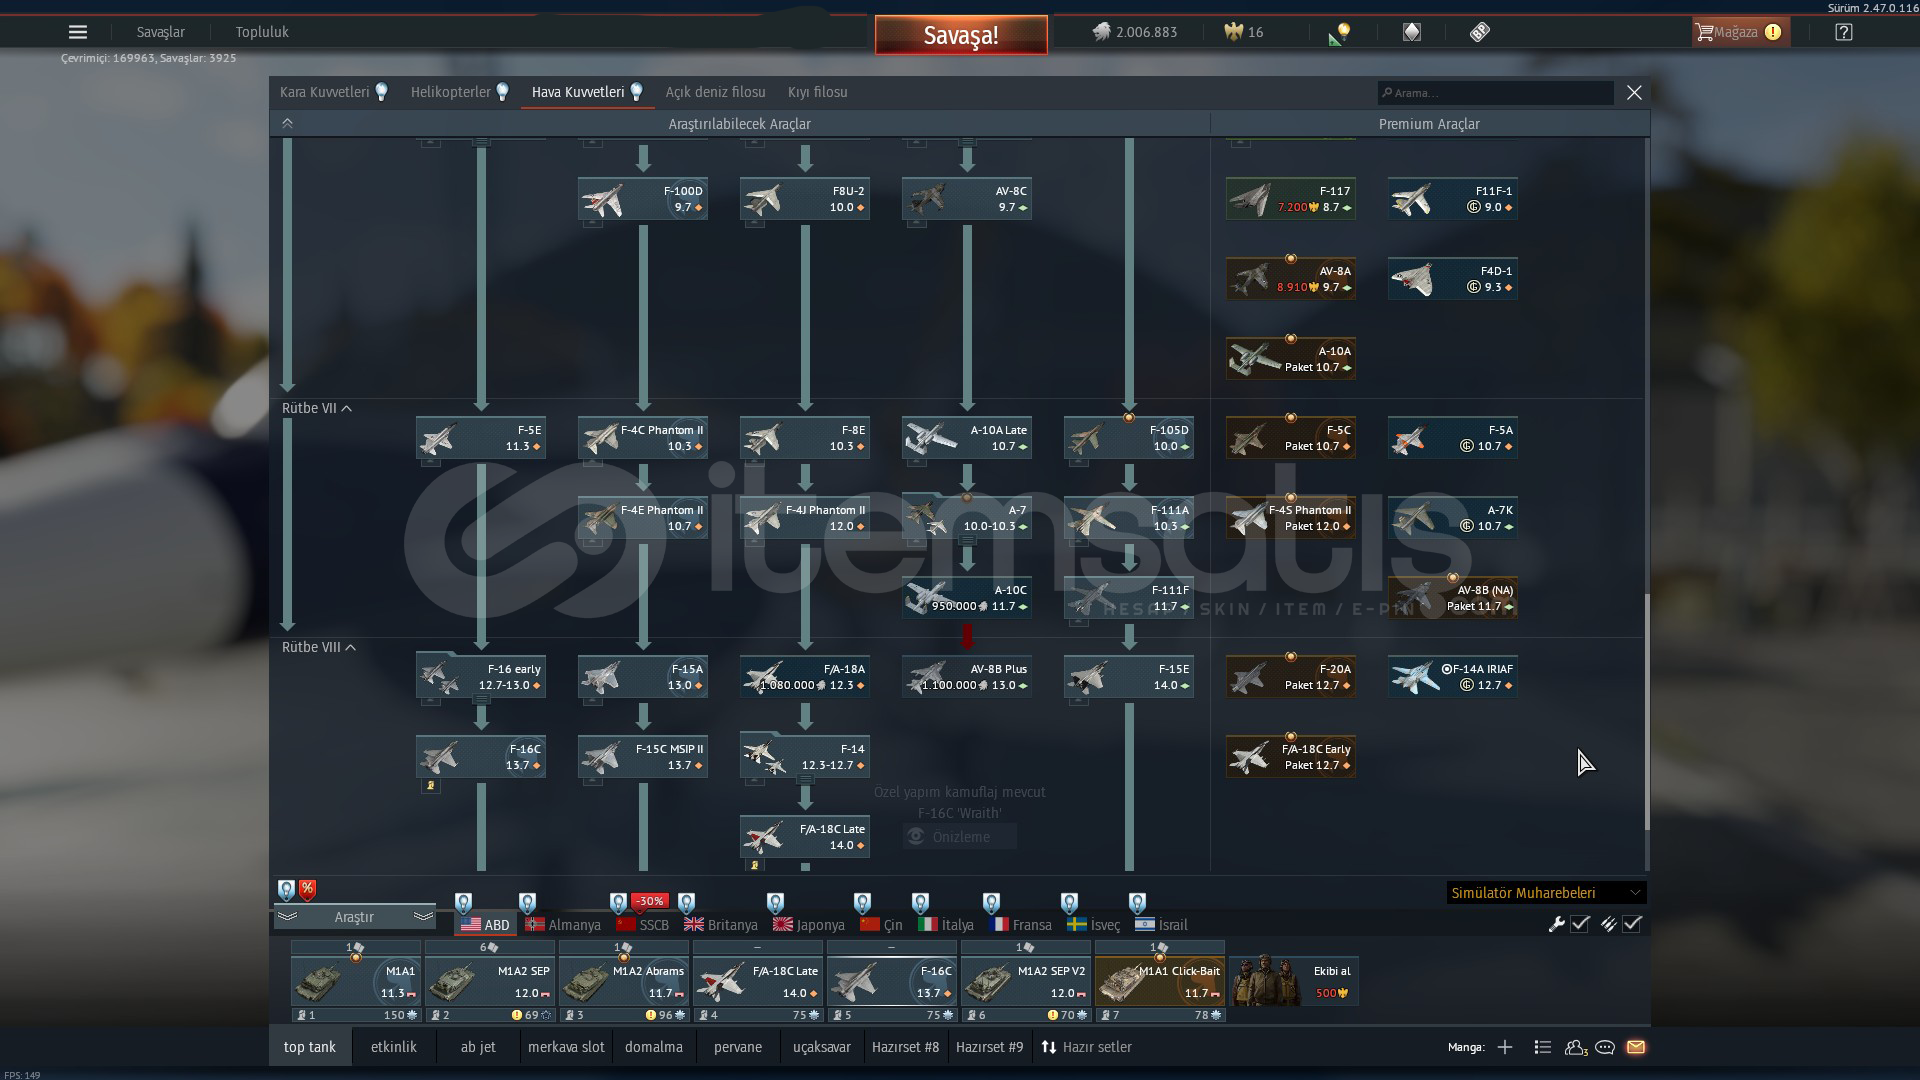Click the ammo refill bullets icon
The image size is (1920, 1080).
[x=1608, y=924]
